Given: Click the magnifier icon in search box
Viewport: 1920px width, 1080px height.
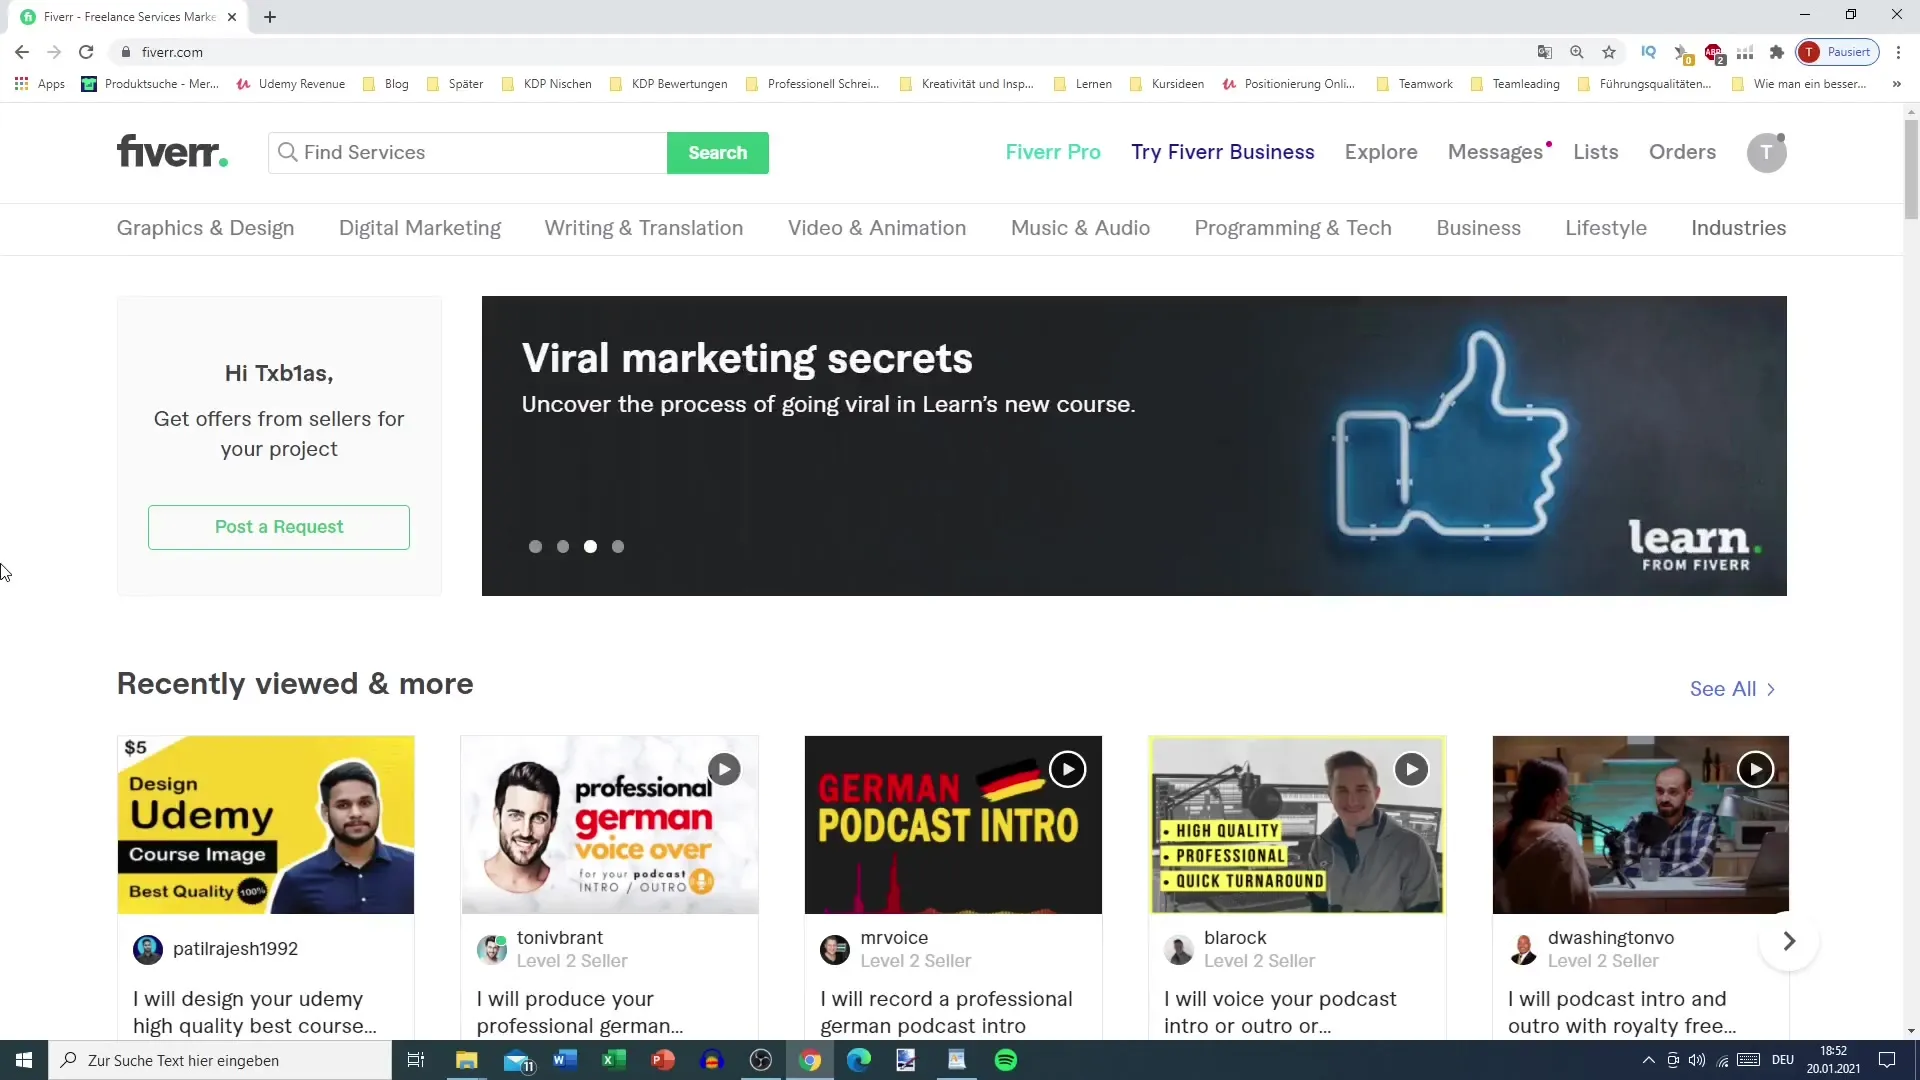Looking at the screenshot, I should tap(287, 152).
